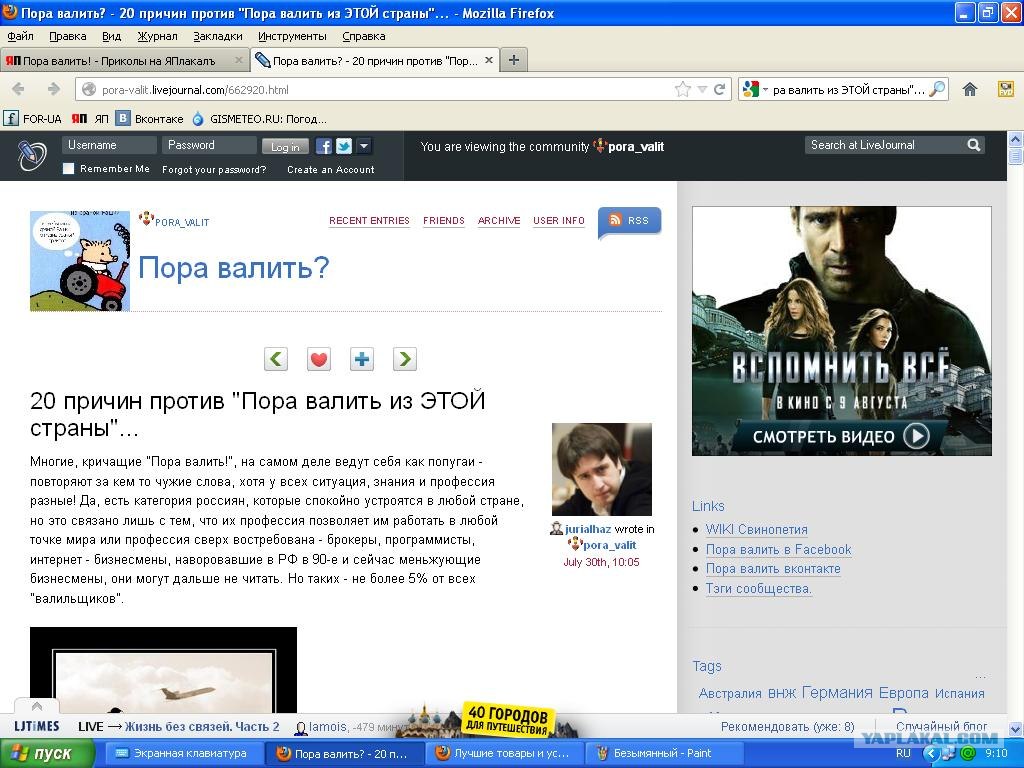Go to previous entry green arrow

[276, 359]
